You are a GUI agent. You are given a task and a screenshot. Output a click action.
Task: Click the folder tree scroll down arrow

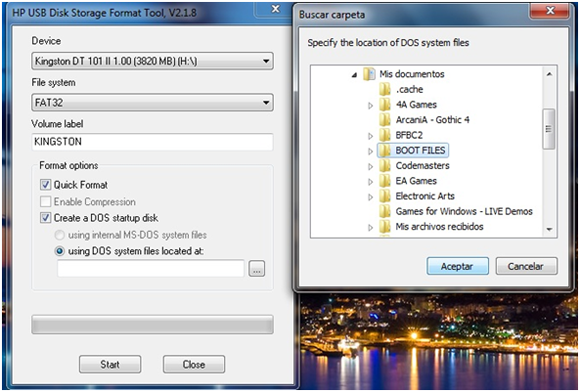(549, 229)
